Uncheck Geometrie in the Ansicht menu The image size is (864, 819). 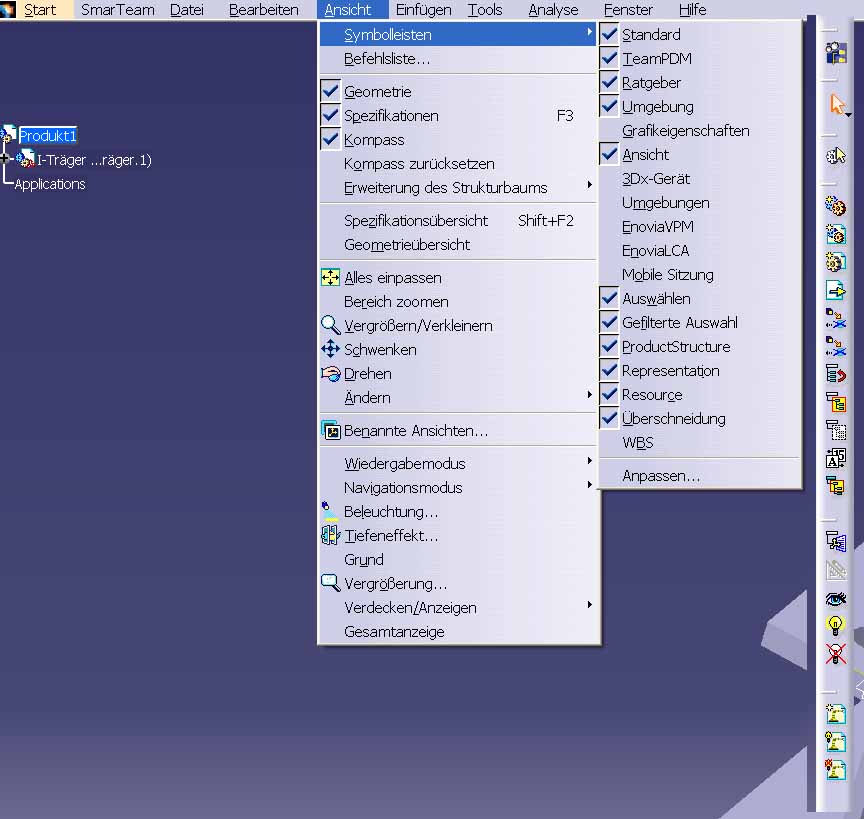coord(331,91)
